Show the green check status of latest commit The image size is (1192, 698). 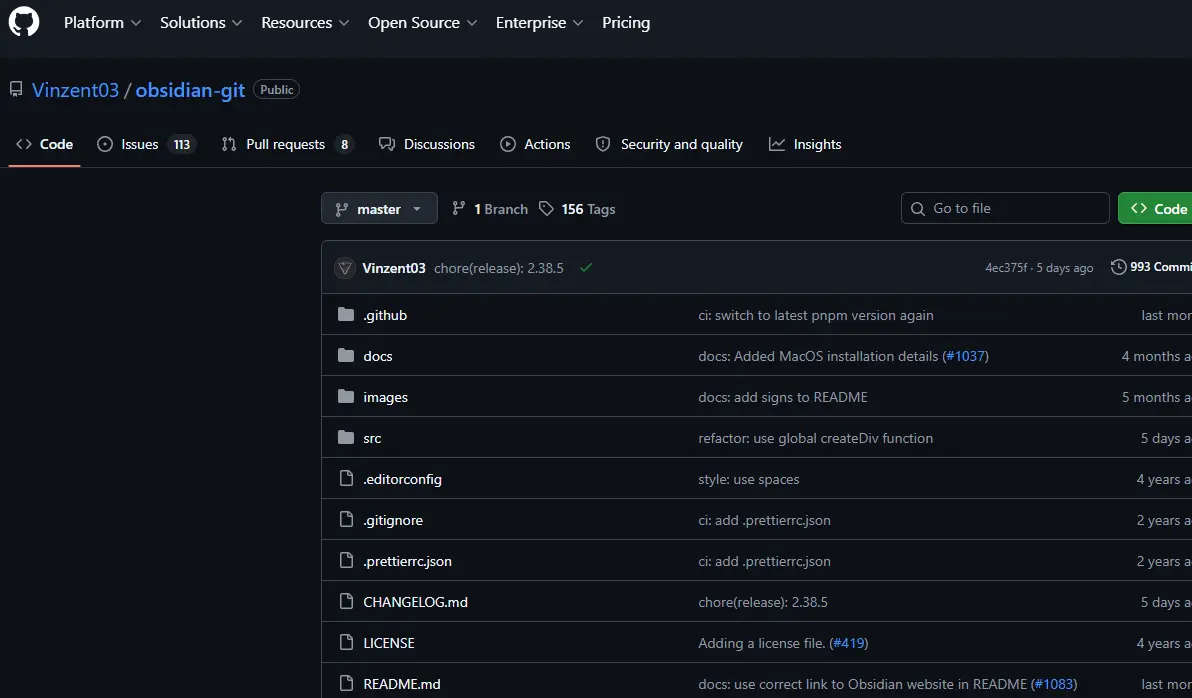(x=585, y=268)
